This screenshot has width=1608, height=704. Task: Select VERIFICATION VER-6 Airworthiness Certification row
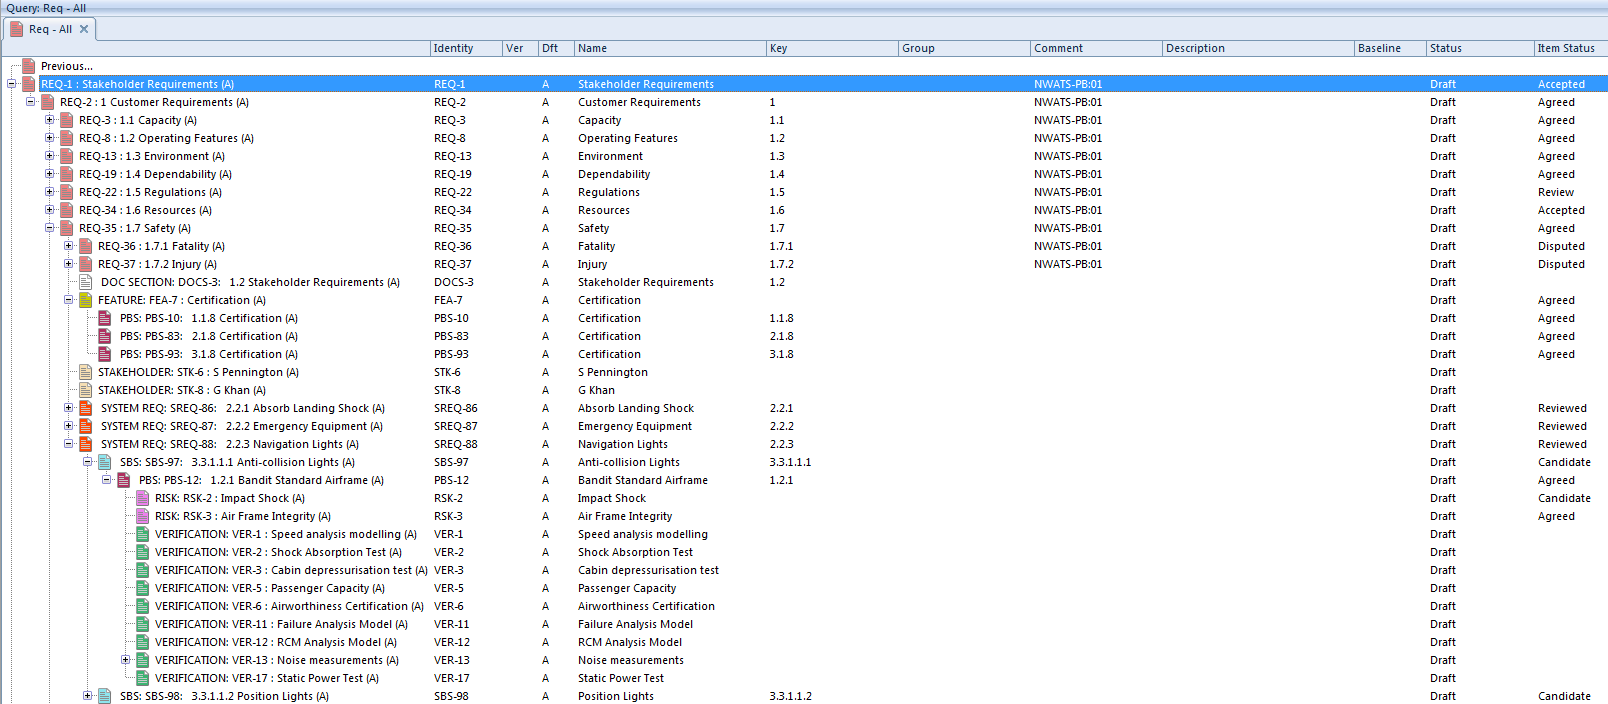289,606
